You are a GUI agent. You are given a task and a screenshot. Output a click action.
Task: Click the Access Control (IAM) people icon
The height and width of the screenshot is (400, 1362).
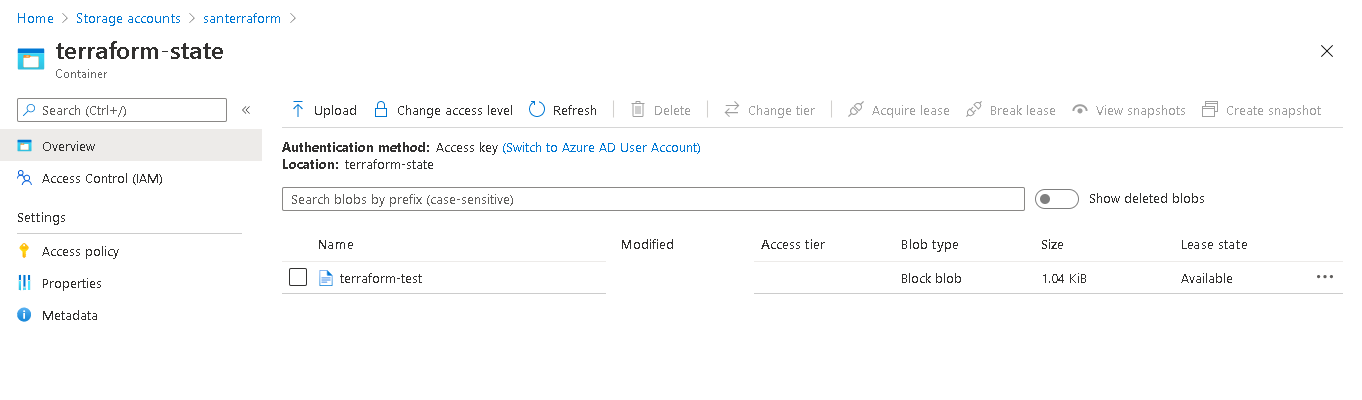click(25, 178)
